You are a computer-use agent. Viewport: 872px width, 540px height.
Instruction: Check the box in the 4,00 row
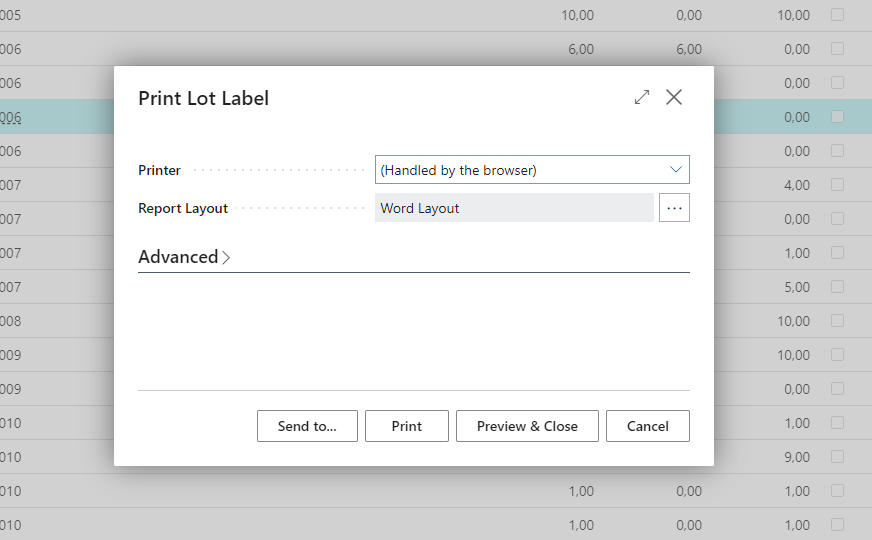pos(837,185)
